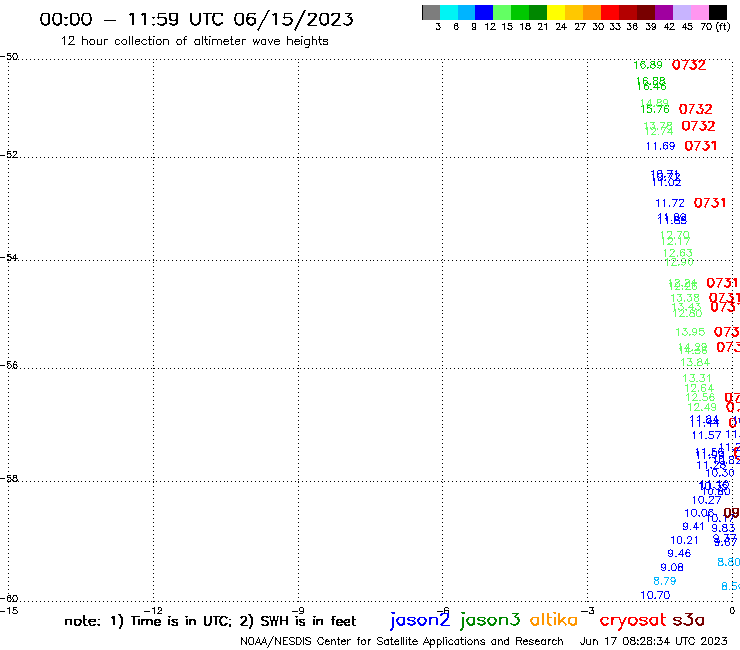Viewport: 740px width, 650px height.
Task: Click the green value 12.63
Action: tap(678, 253)
